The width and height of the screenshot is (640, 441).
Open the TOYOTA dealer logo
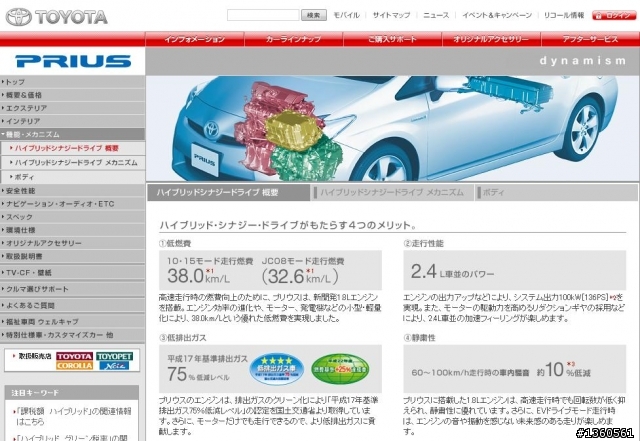74,356
